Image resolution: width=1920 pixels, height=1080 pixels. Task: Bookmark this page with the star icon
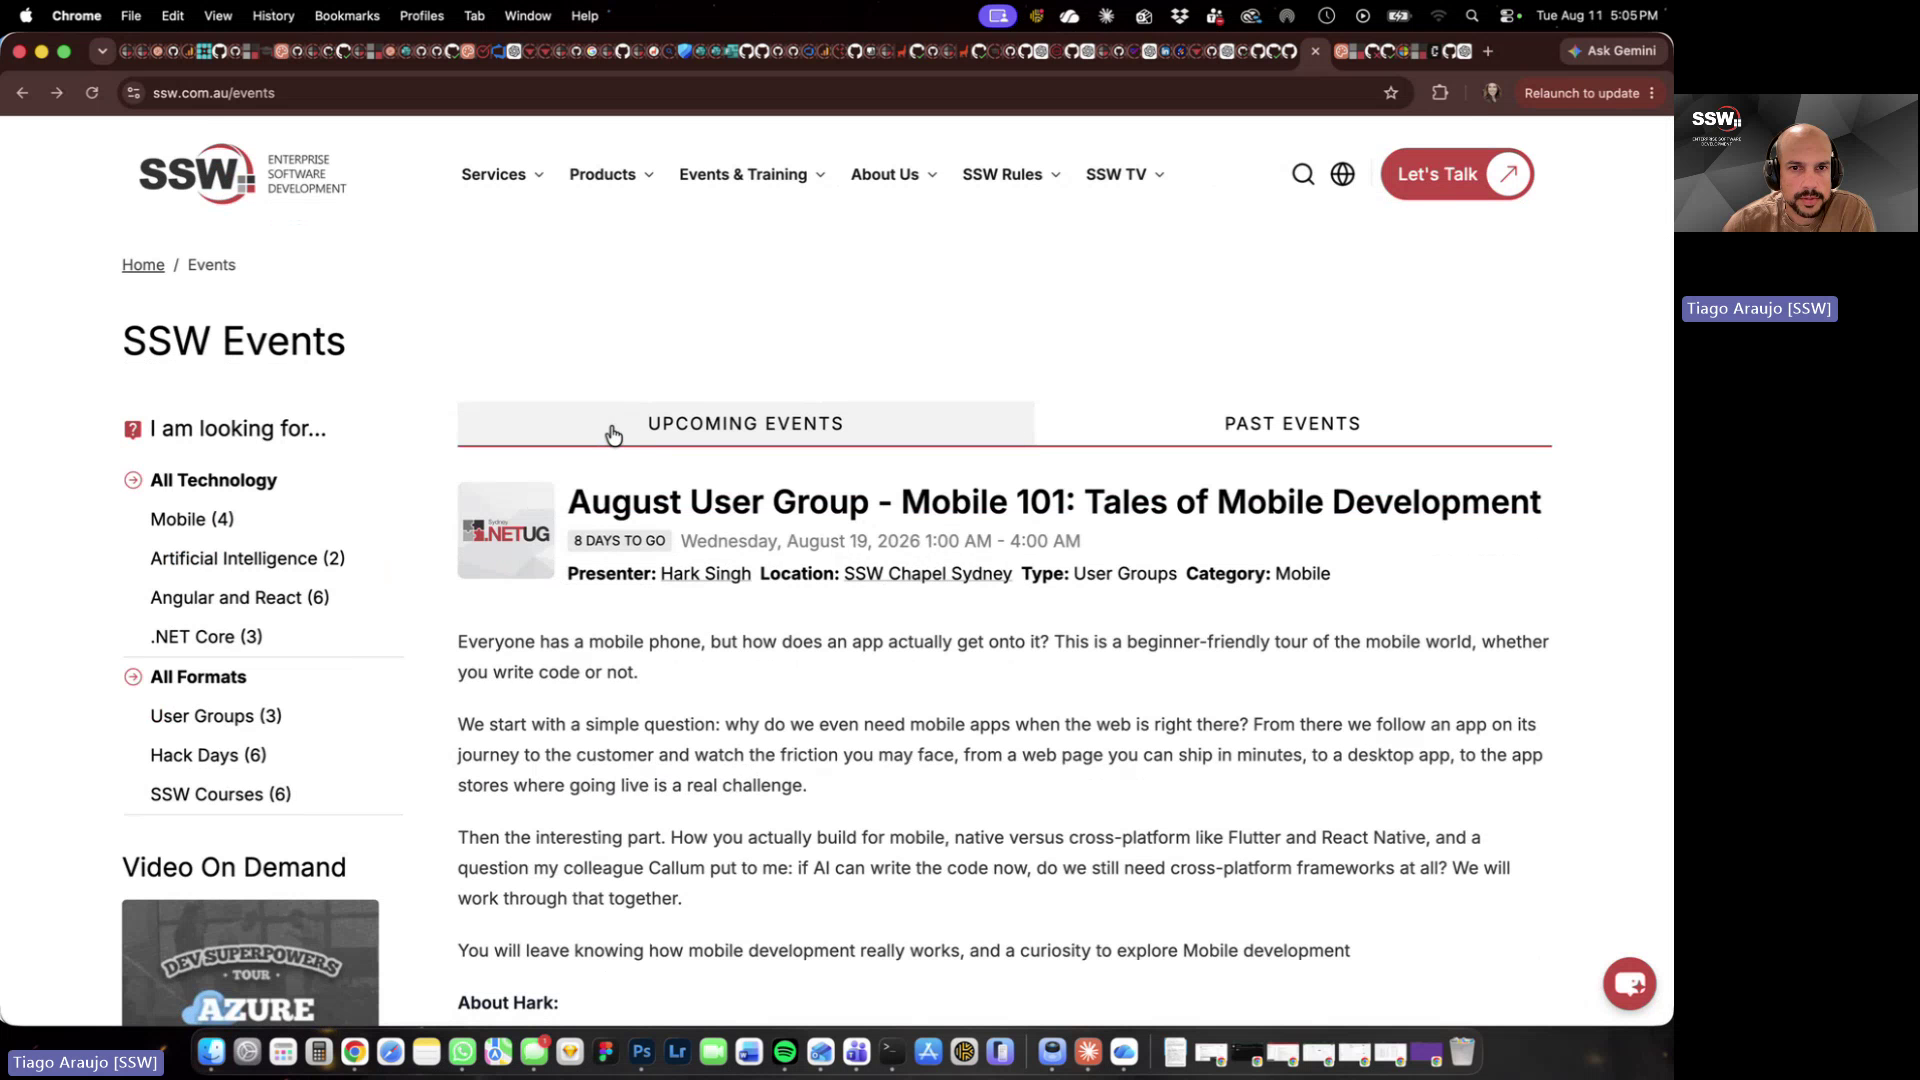(1391, 93)
